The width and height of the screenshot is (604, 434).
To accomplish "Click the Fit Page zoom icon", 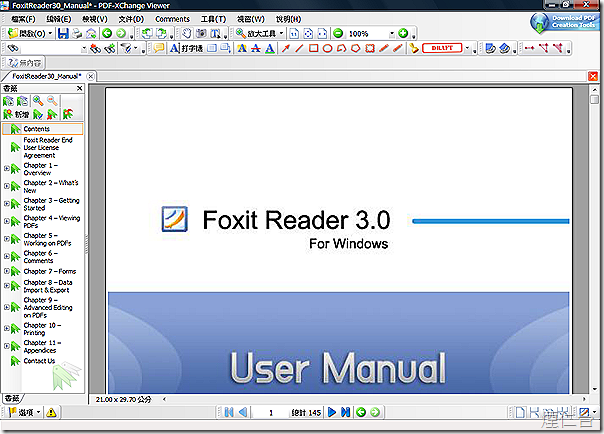I will [x=308, y=34].
